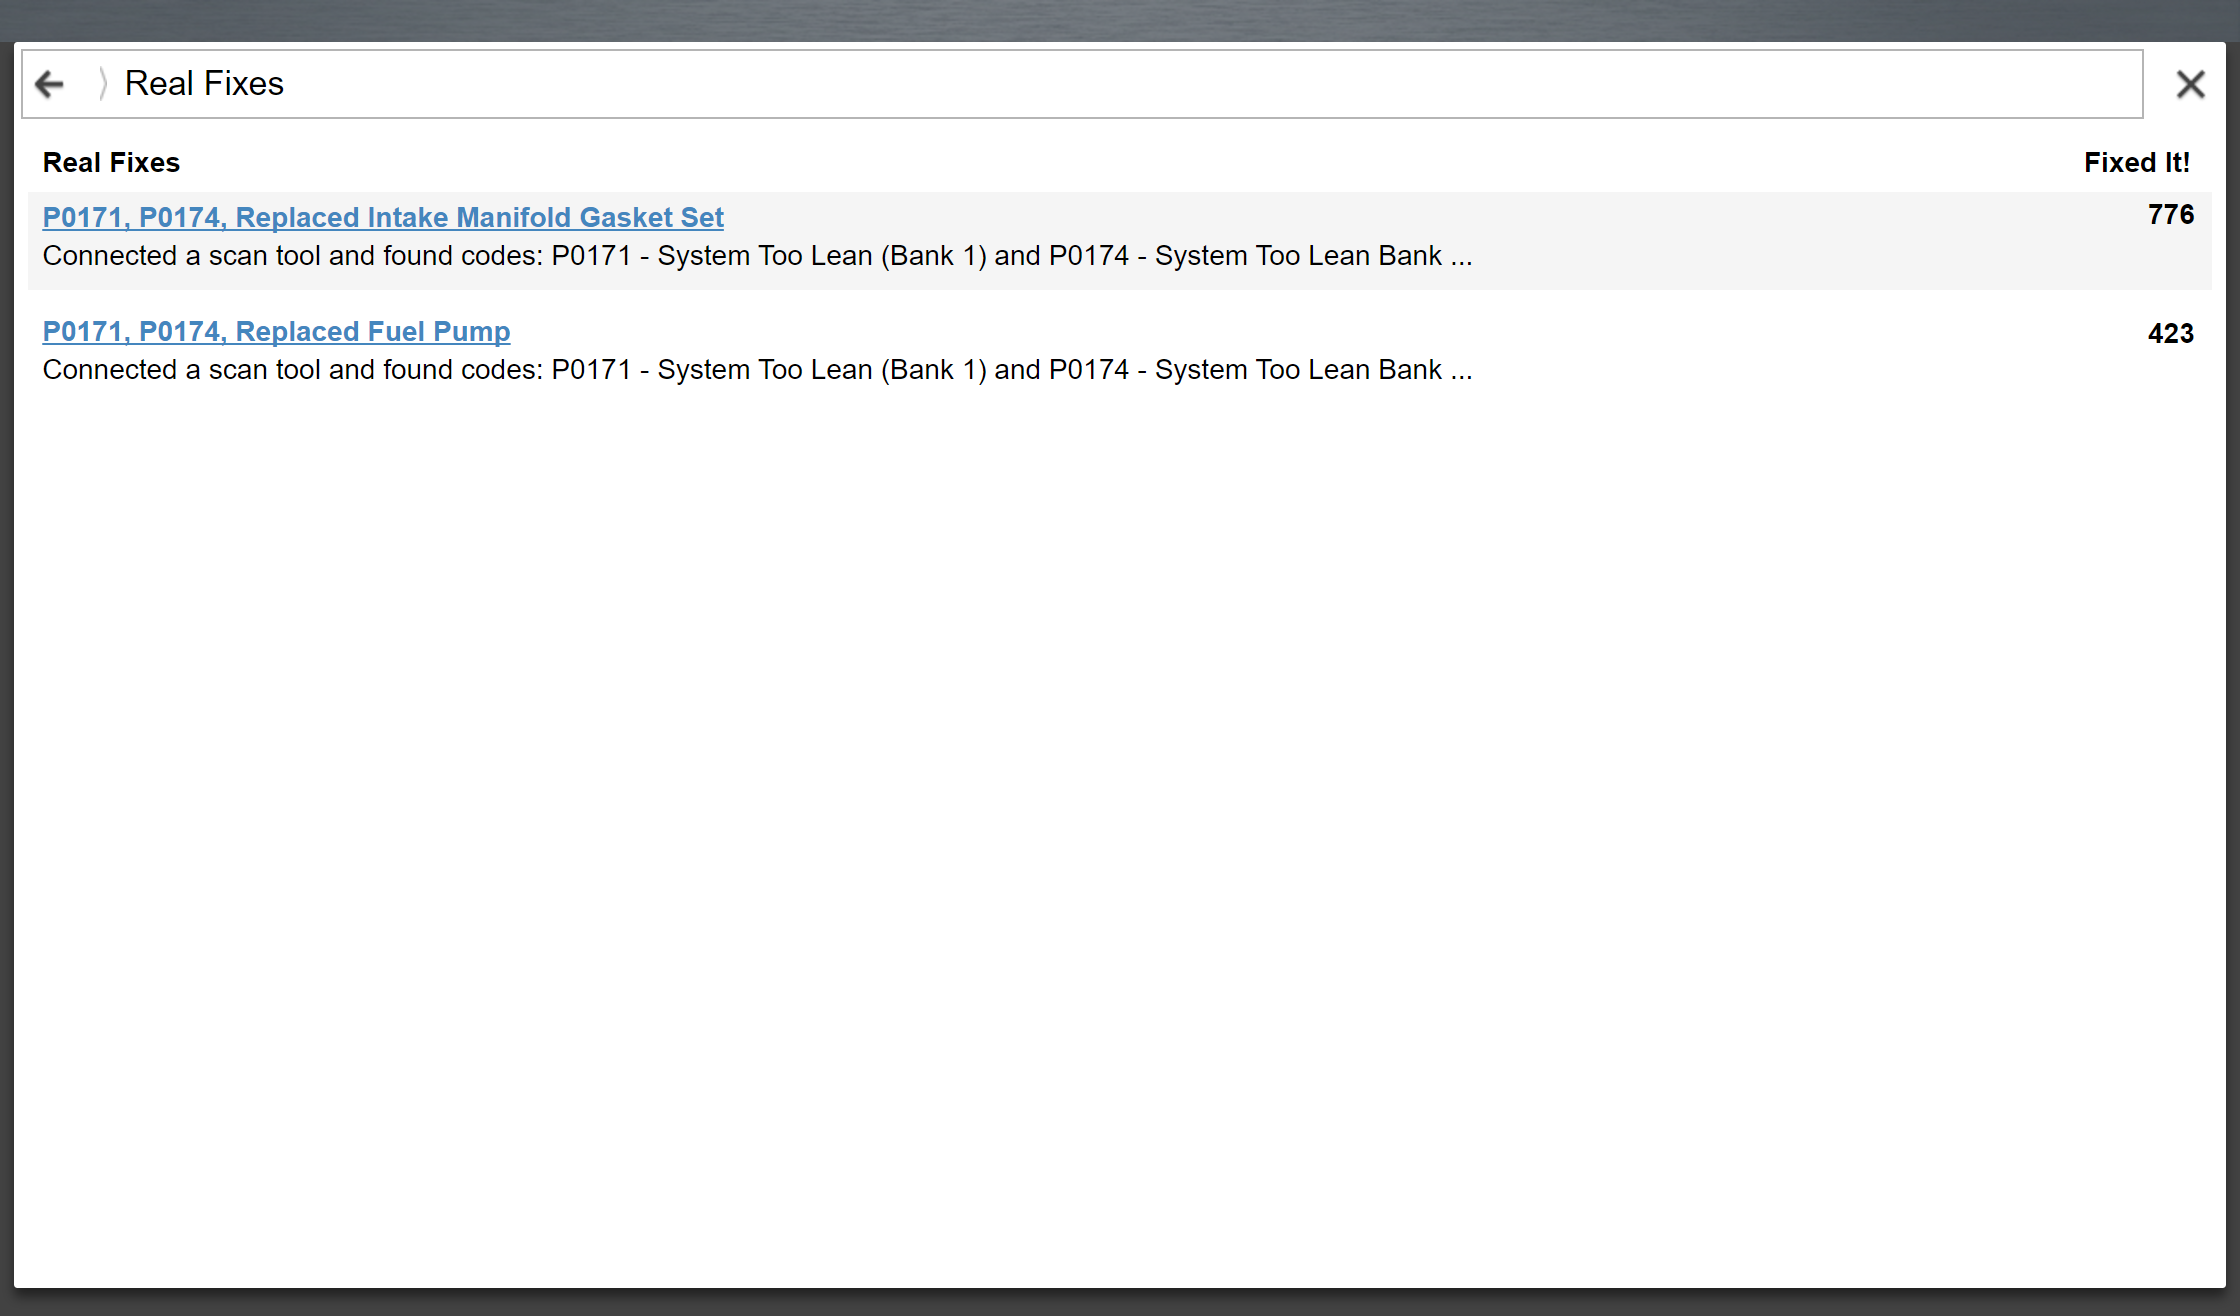Click the ellipsis ending first fix description
Viewport: 2240px width, 1316px height.
pos(1461,258)
